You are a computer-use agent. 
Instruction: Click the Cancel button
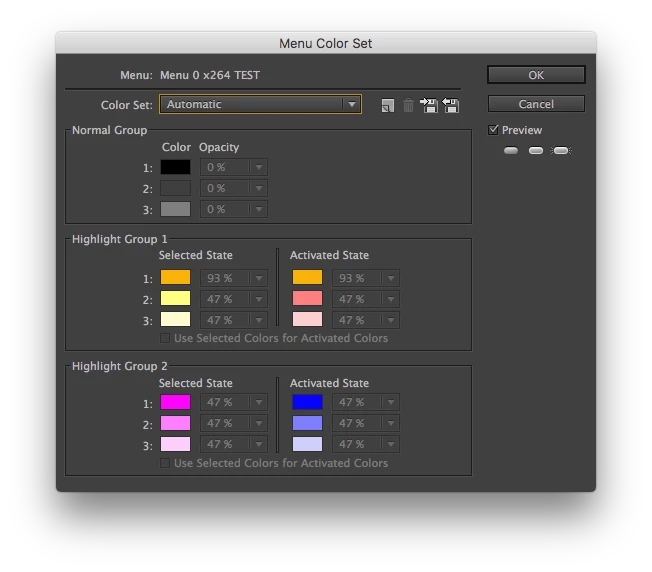point(536,104)
